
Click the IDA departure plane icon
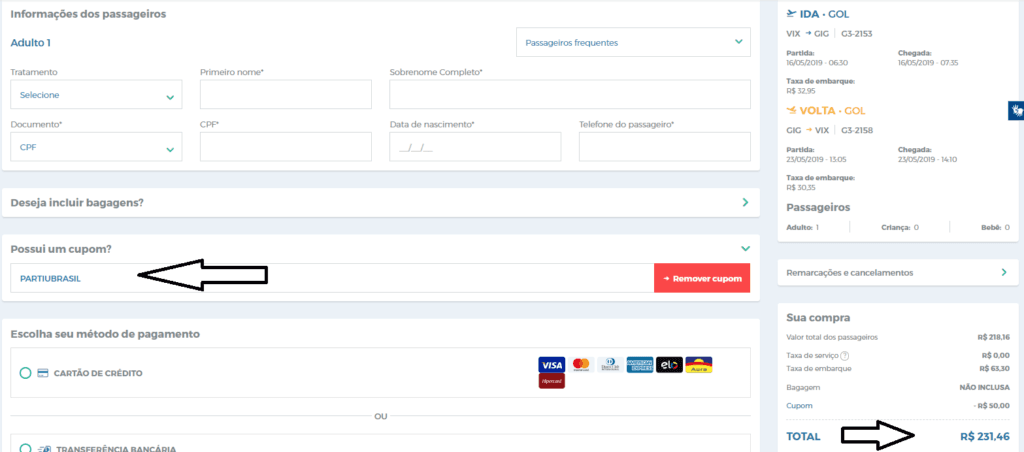tap(792, 14)
